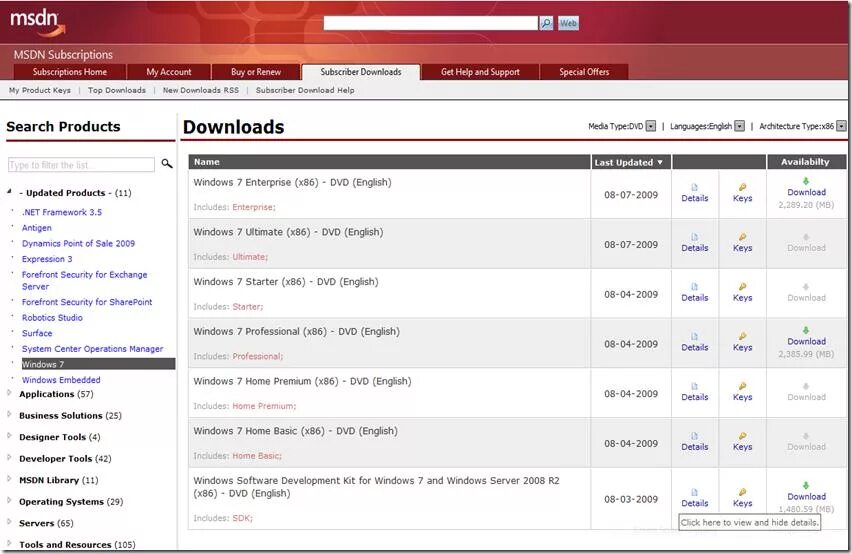The width and height of the screenshot is (852, 554).
Task: Download the Windows Software Development Kit
Action: [x=806, y=492]
